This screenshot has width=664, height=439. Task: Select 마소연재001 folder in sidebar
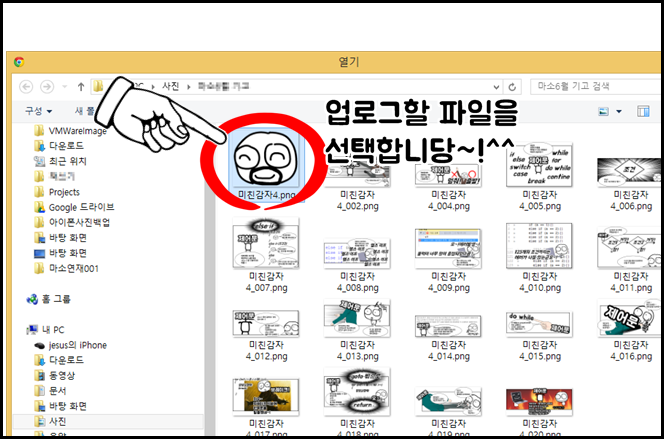click(66, 268)
